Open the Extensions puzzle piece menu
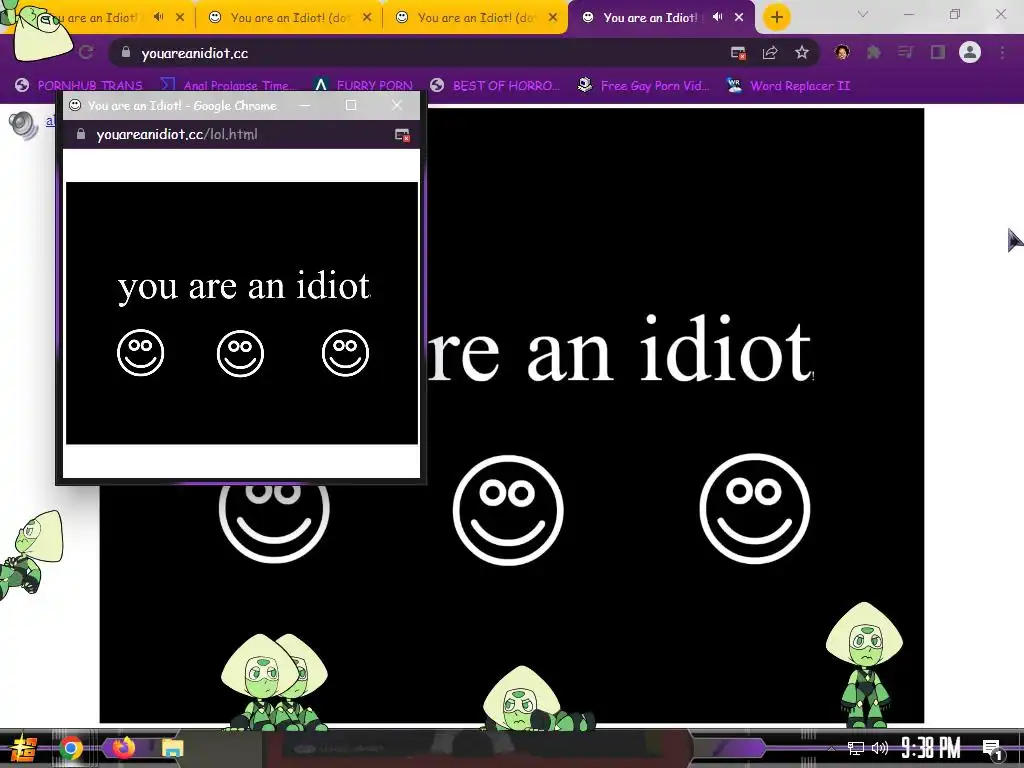This screenshot has width=1024, height=768. pos(874,52)
